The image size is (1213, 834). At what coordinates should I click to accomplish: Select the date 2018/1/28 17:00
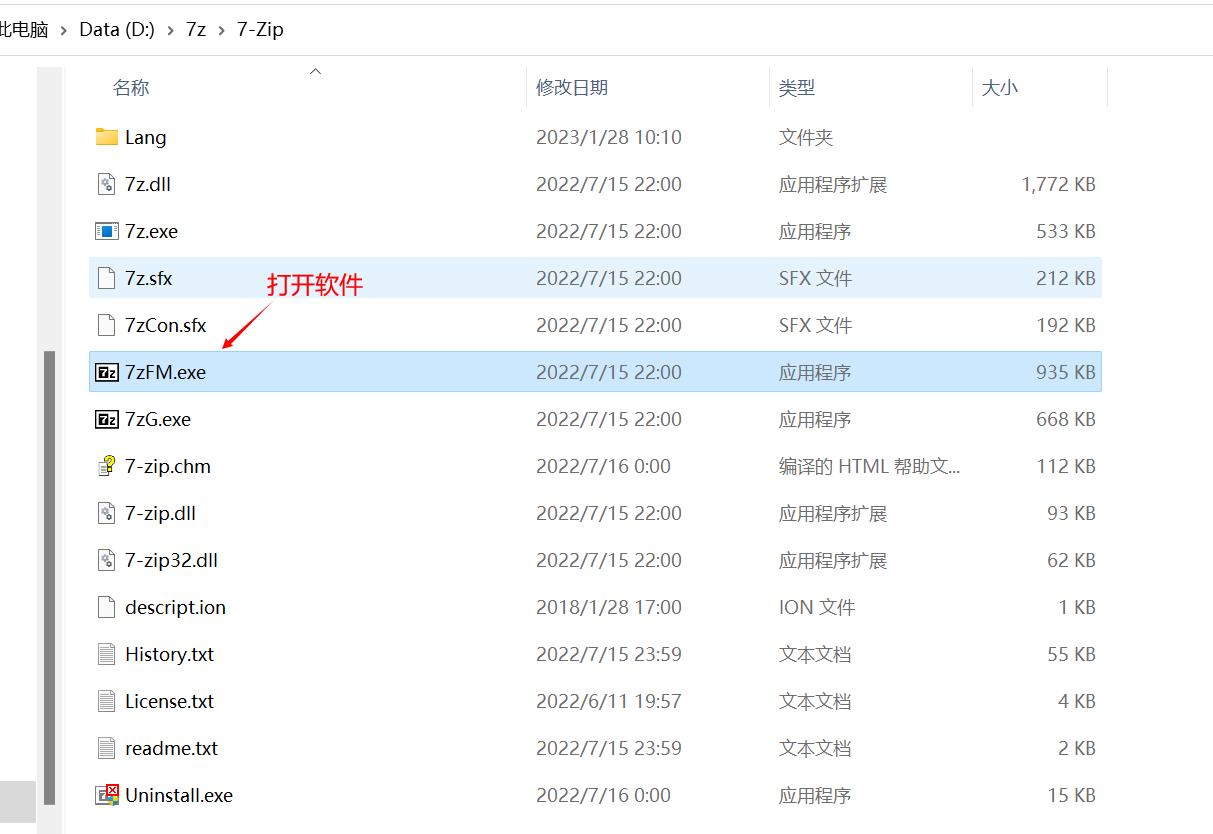point(609,607)
